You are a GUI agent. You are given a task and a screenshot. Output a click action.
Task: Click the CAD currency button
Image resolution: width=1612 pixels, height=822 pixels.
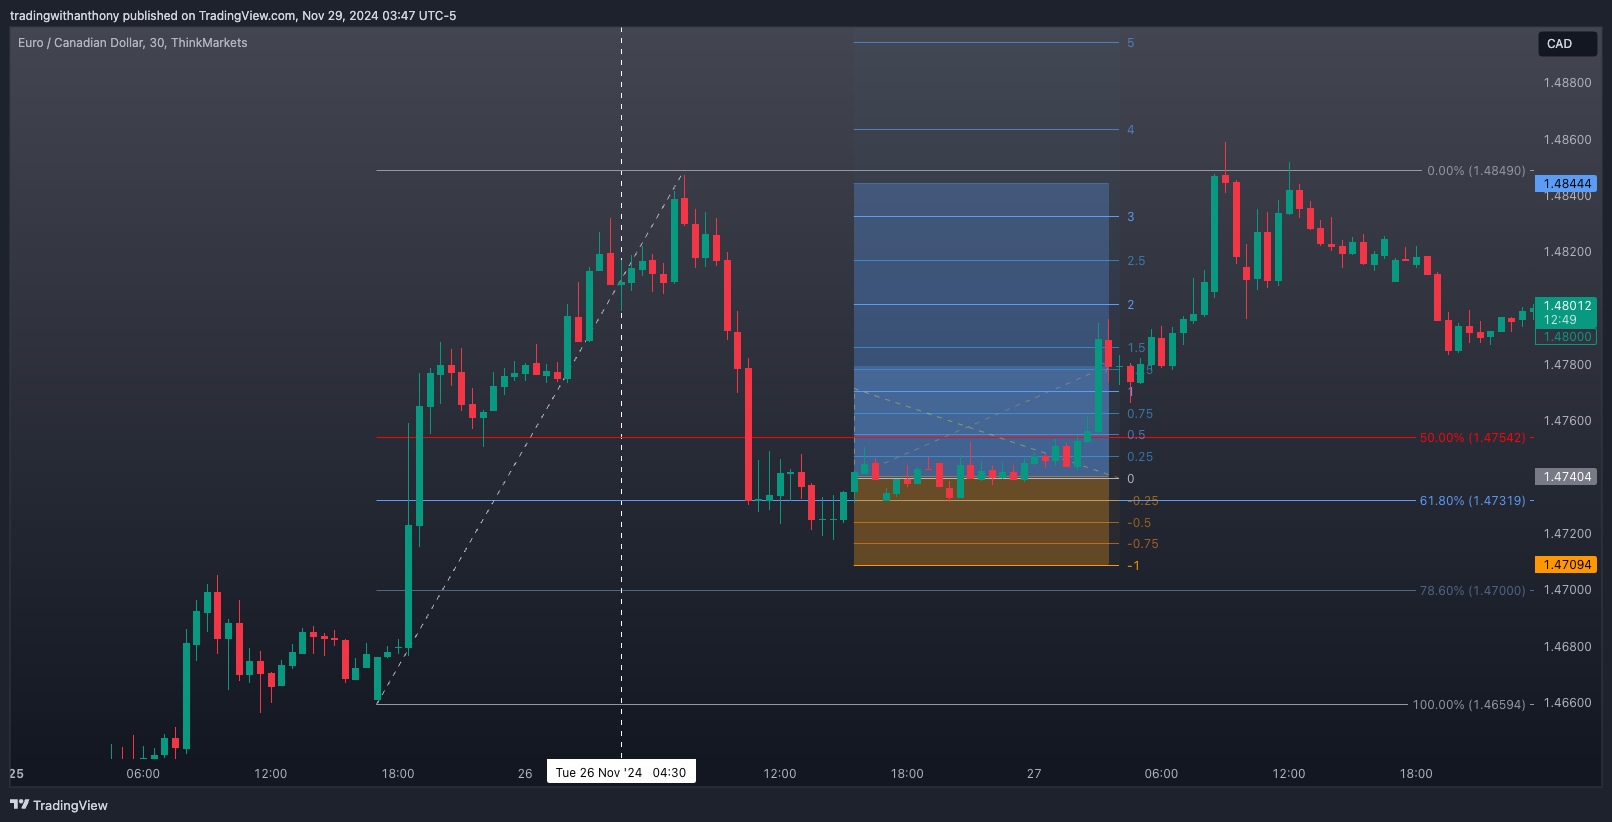[x=1567, y=44]
